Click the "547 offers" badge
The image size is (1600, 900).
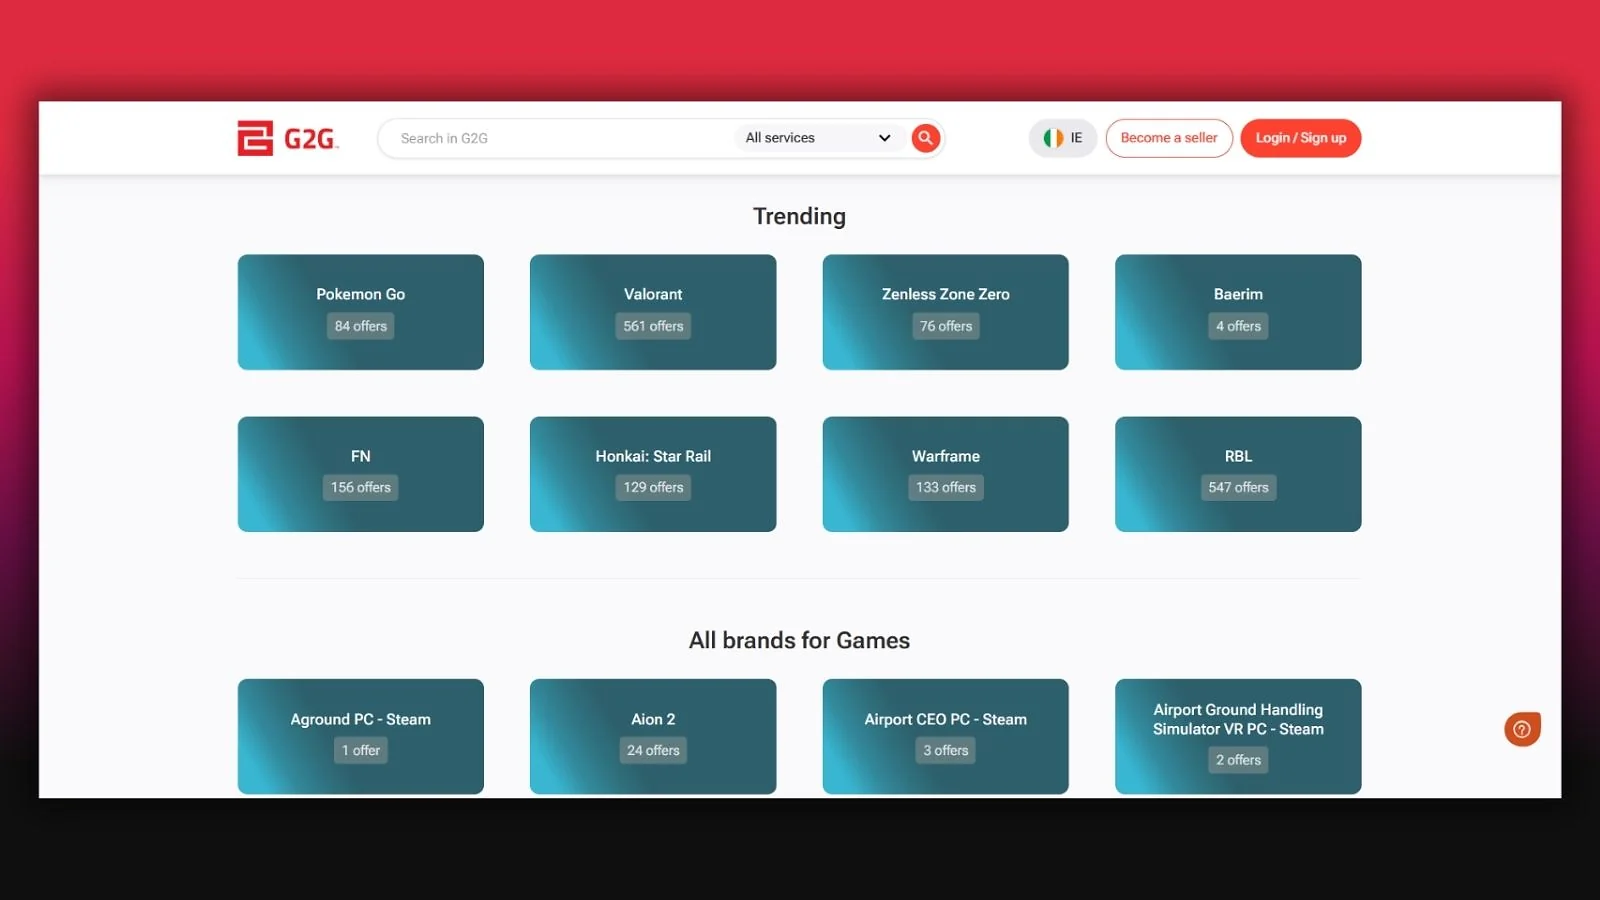pos(1238,487)
